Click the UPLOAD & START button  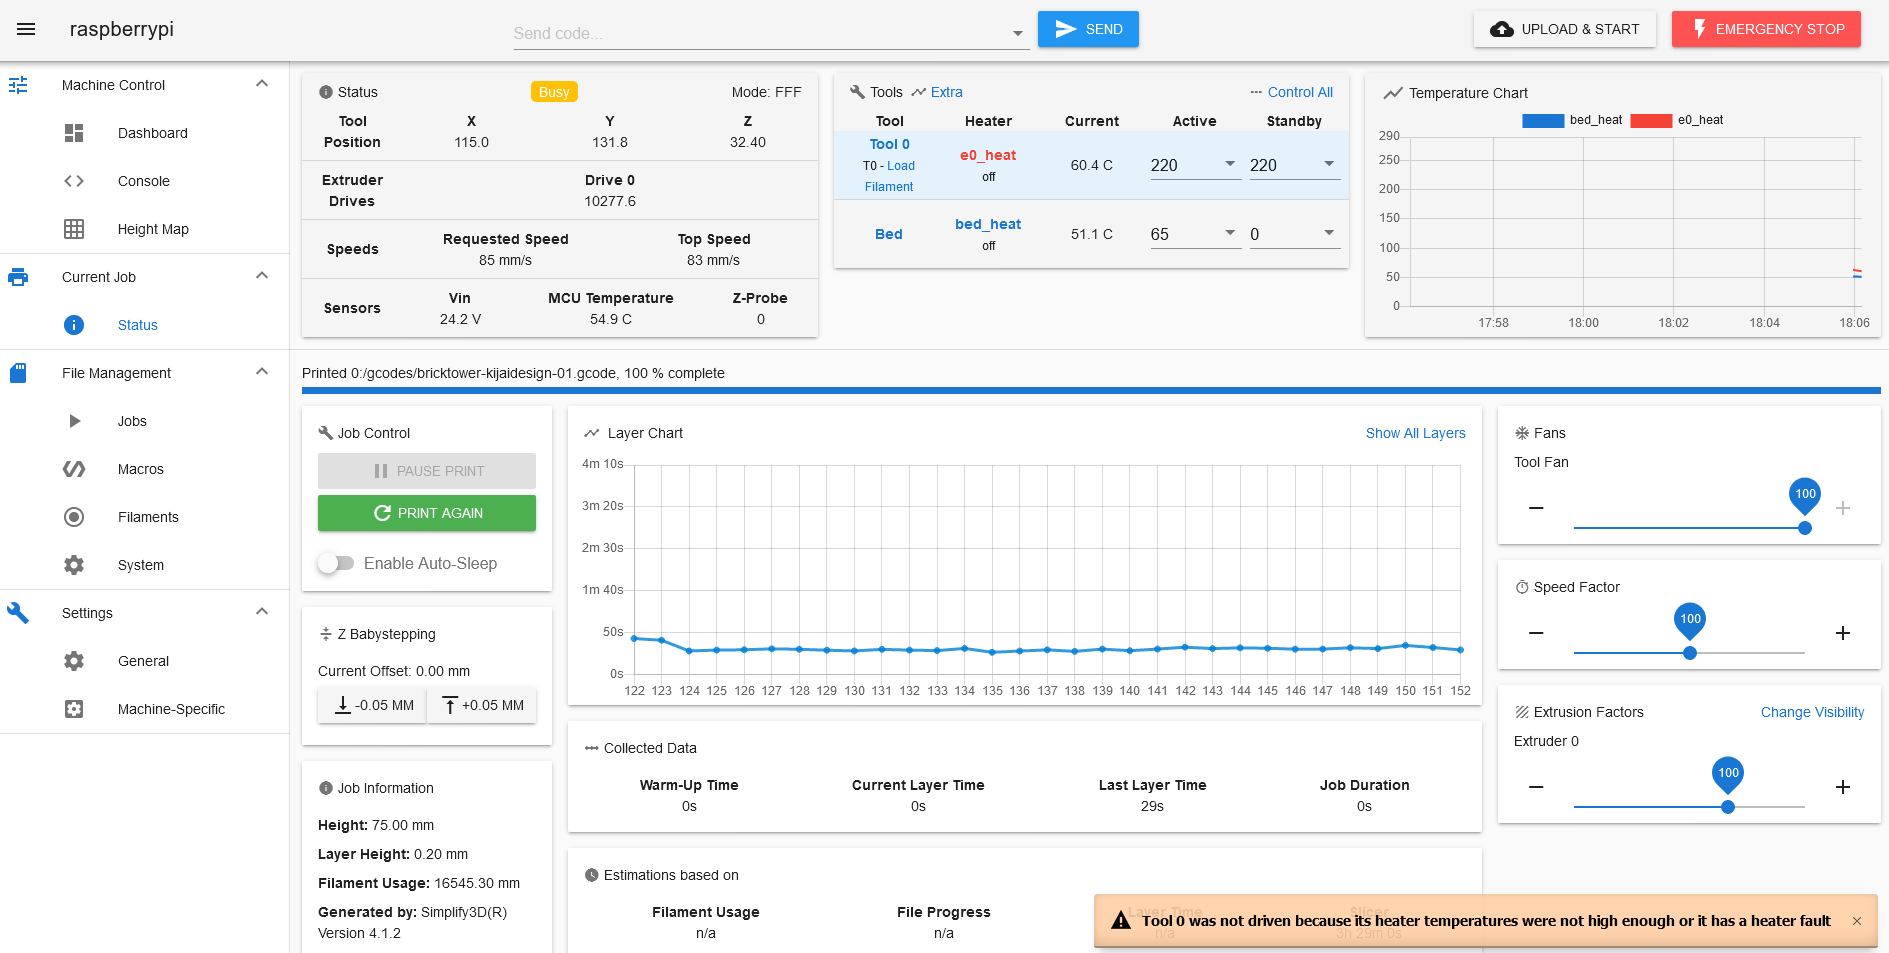(1565, 29)
